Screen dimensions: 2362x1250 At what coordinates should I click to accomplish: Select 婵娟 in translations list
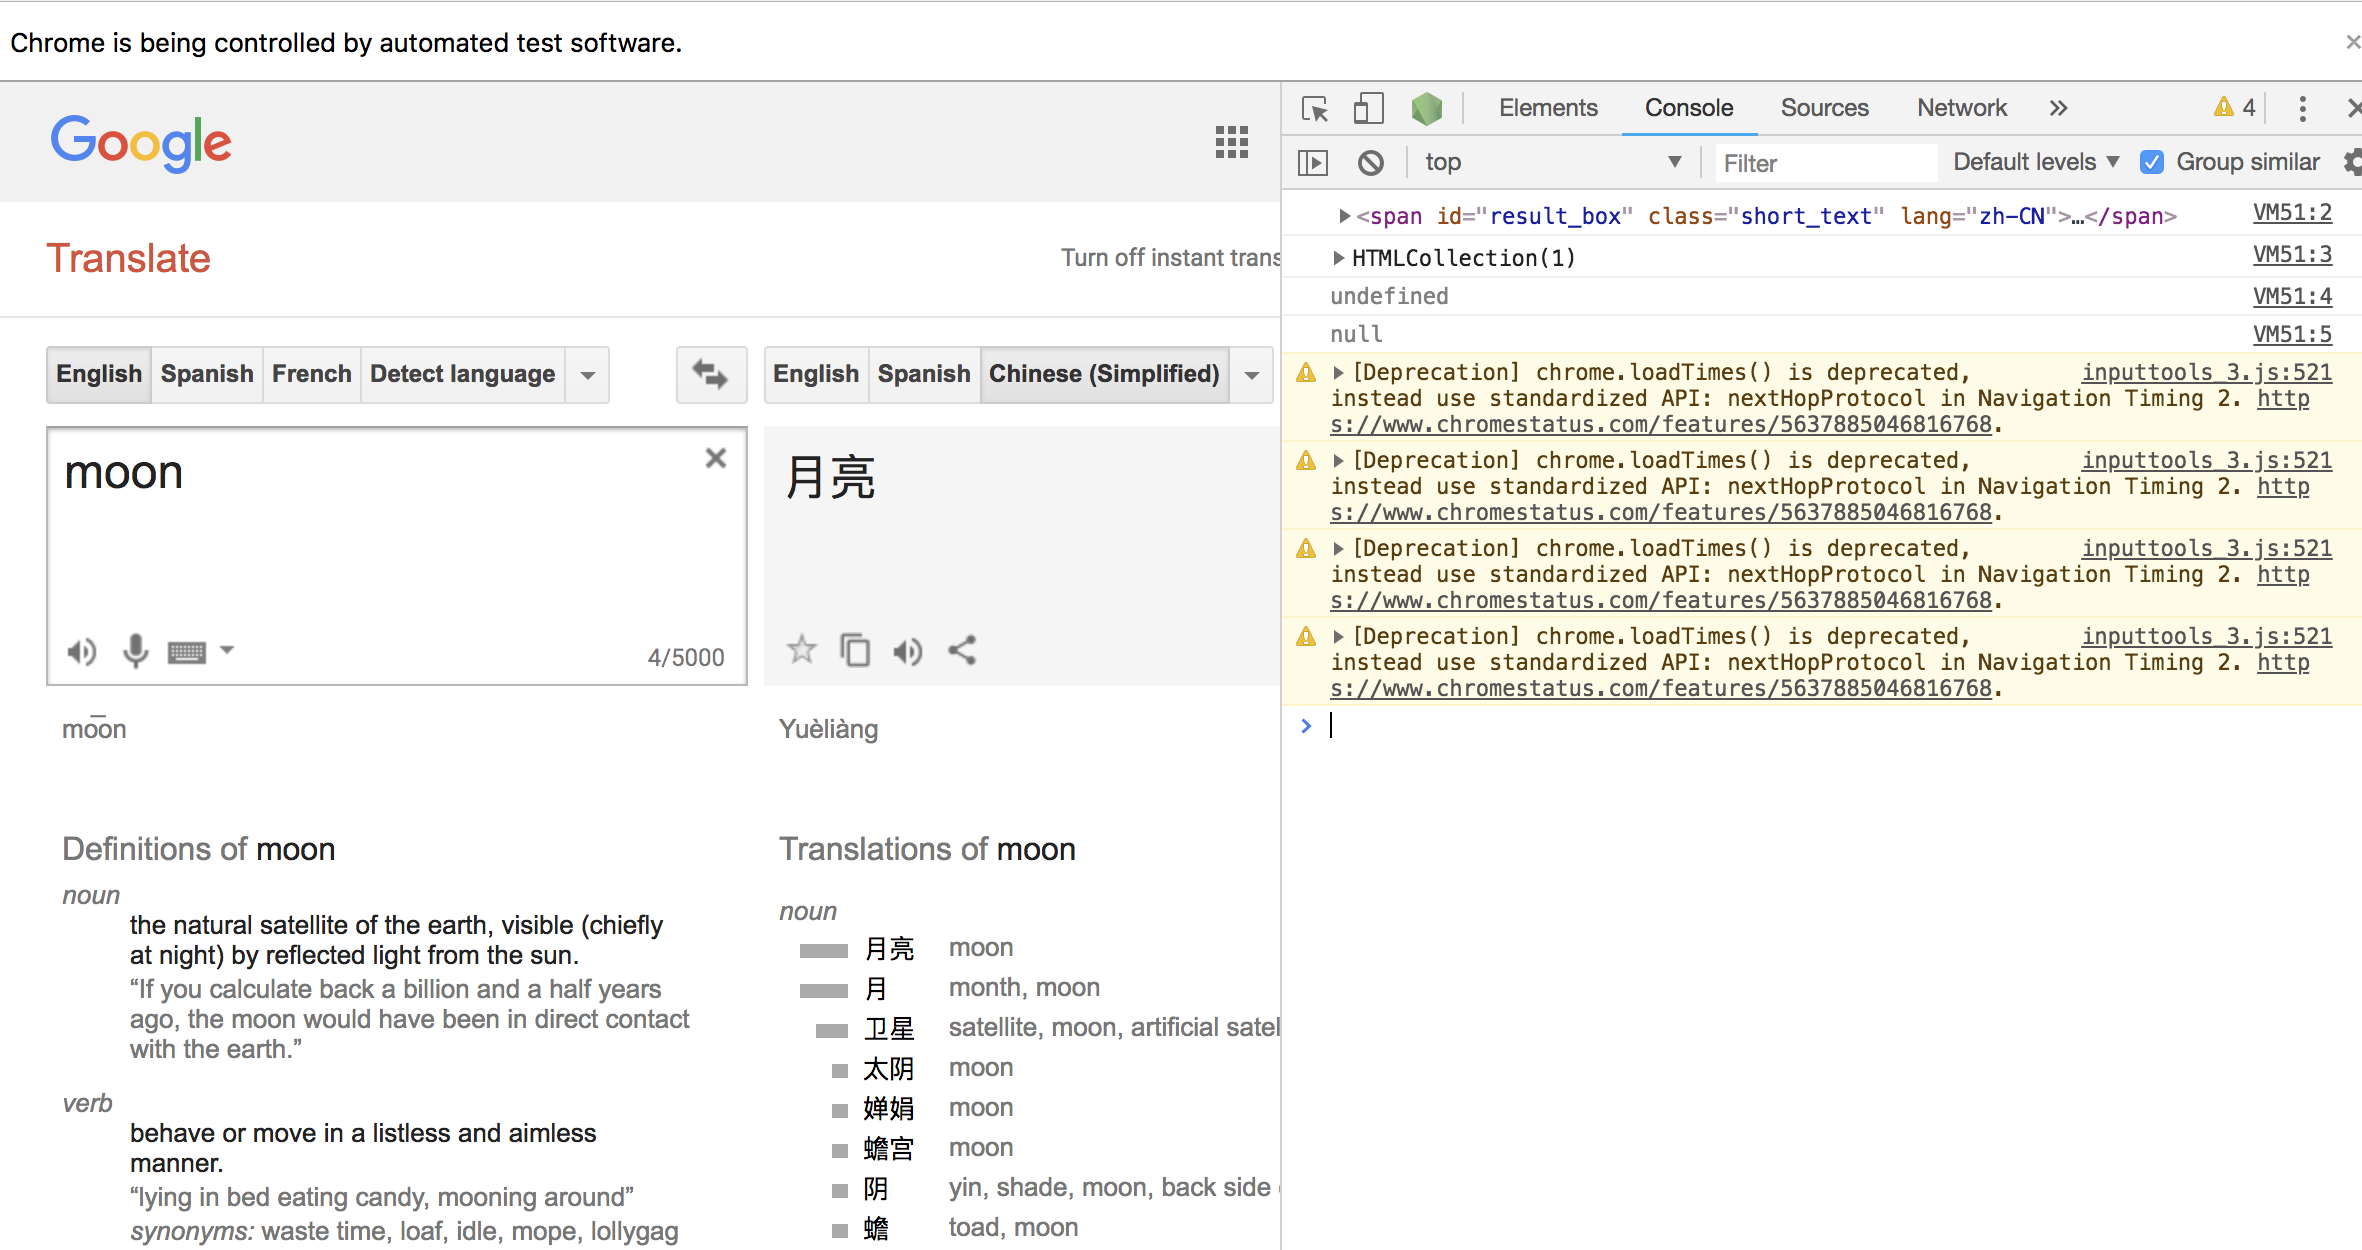point(888,1108)
